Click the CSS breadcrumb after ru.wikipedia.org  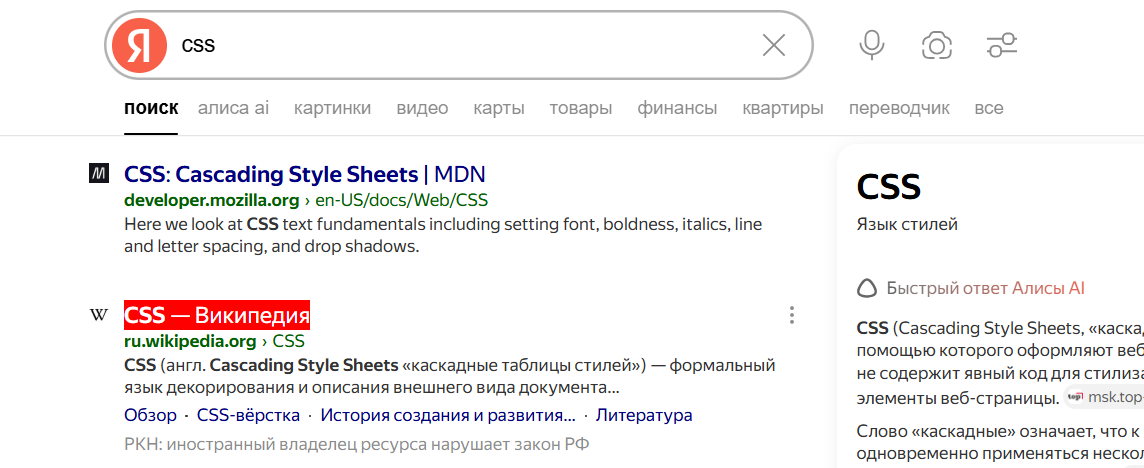(x=289, y=341)
